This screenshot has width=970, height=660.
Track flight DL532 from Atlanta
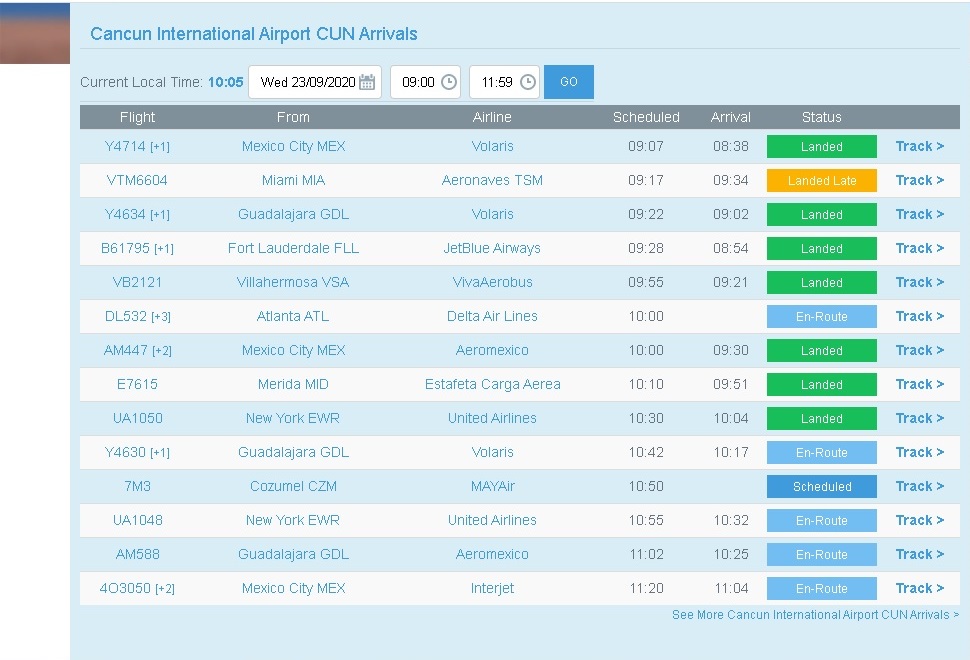click(x=920, y=316)
